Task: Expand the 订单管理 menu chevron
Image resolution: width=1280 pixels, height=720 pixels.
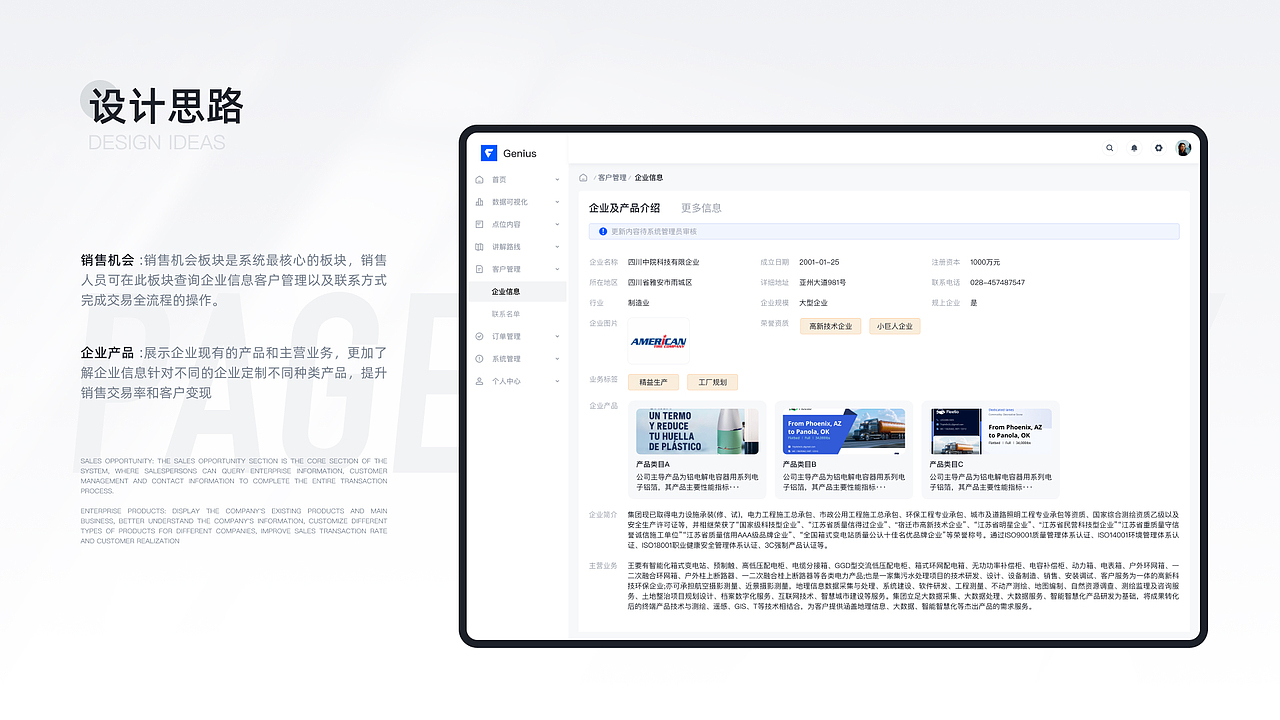Action: 557,337
